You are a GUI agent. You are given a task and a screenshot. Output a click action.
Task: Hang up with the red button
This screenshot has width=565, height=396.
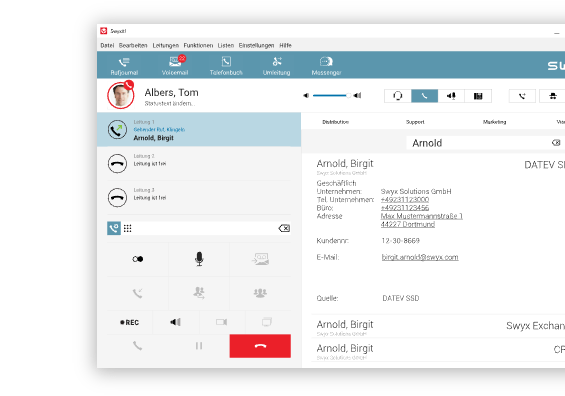pyautogui.click(x=260, y=346)
